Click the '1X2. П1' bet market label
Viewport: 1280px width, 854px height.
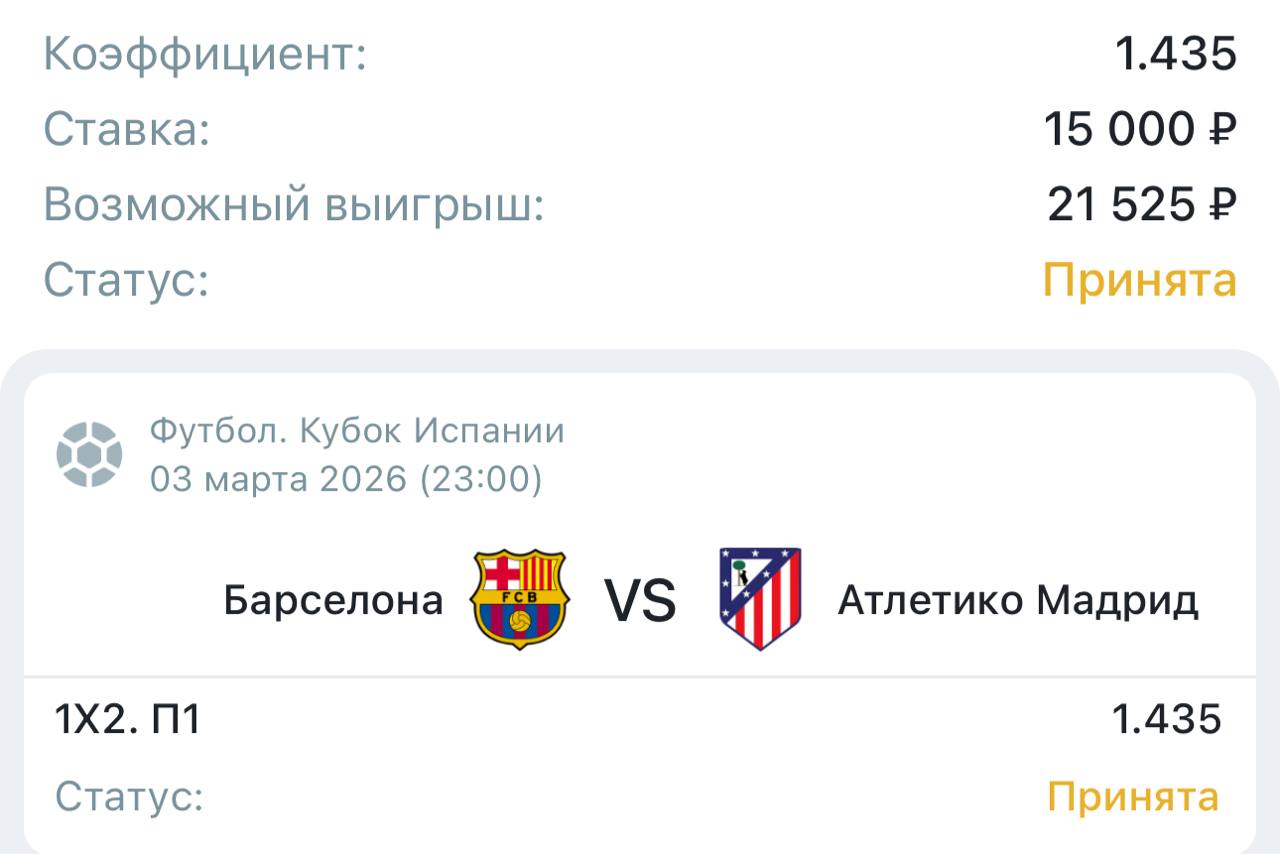click(x=128, y=719)
